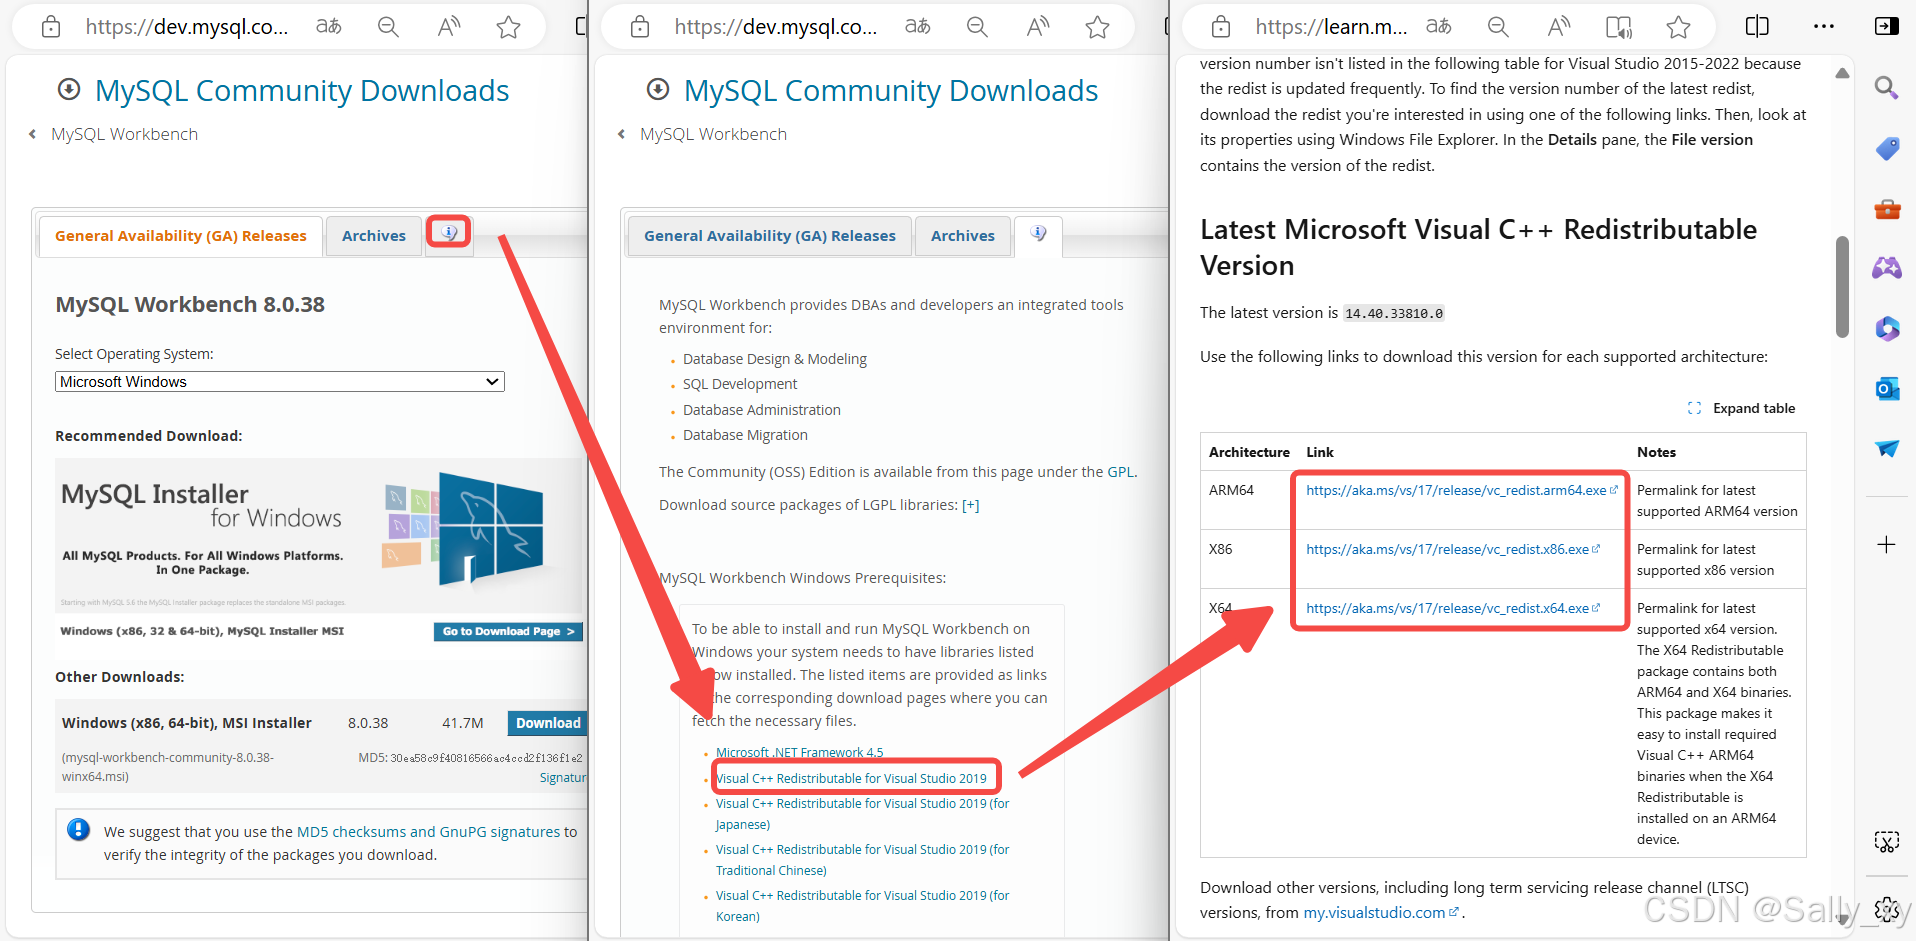The height and width of the screenshot is (941, 1916).
Task: Click Go to Download Page button
Action: [x=508, y=631]
